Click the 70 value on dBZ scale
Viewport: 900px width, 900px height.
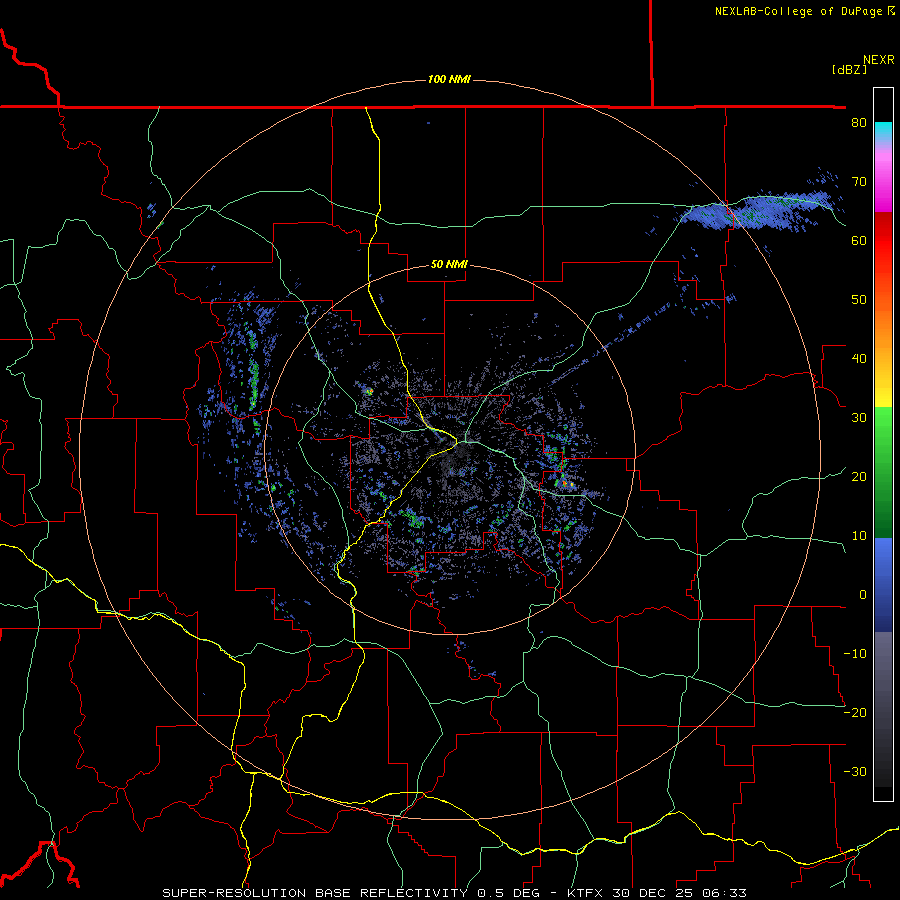point(859,181)
